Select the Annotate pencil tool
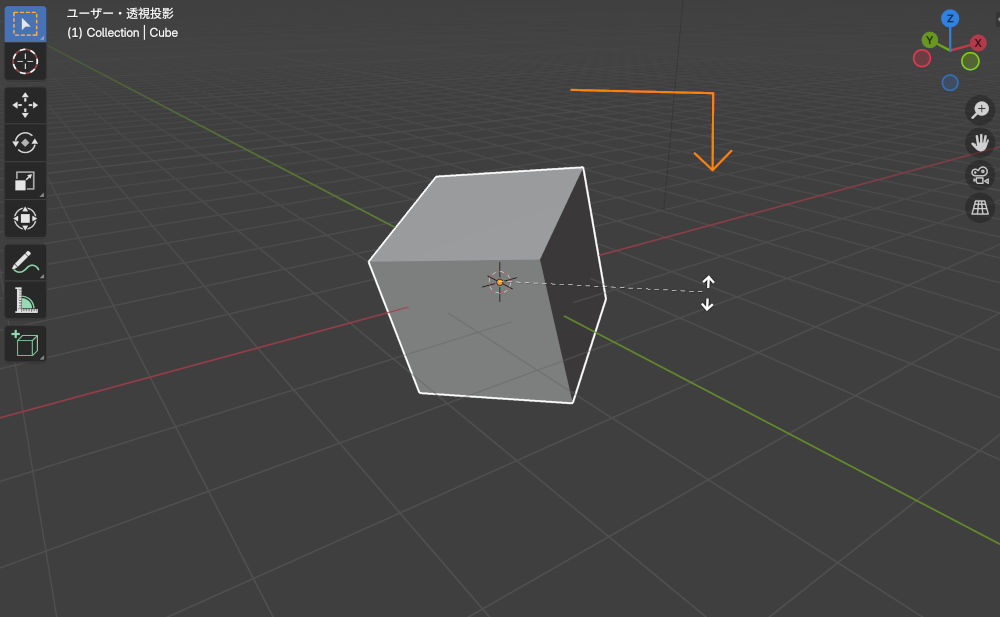The image size is (1000, 617). [25, 263]
